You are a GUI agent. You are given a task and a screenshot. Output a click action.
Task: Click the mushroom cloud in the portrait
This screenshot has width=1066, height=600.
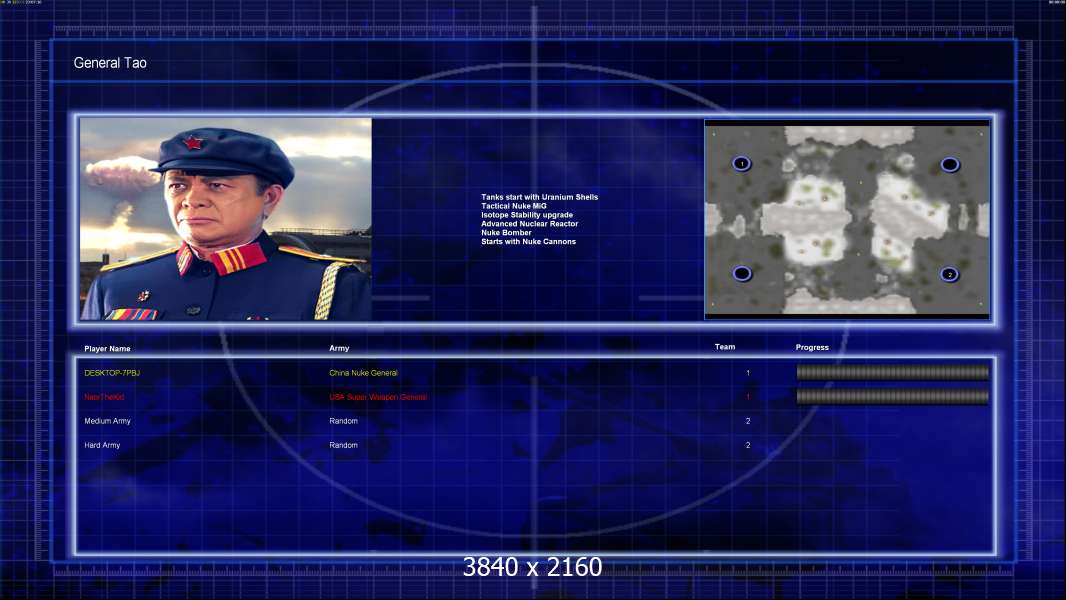pos(121,175)
